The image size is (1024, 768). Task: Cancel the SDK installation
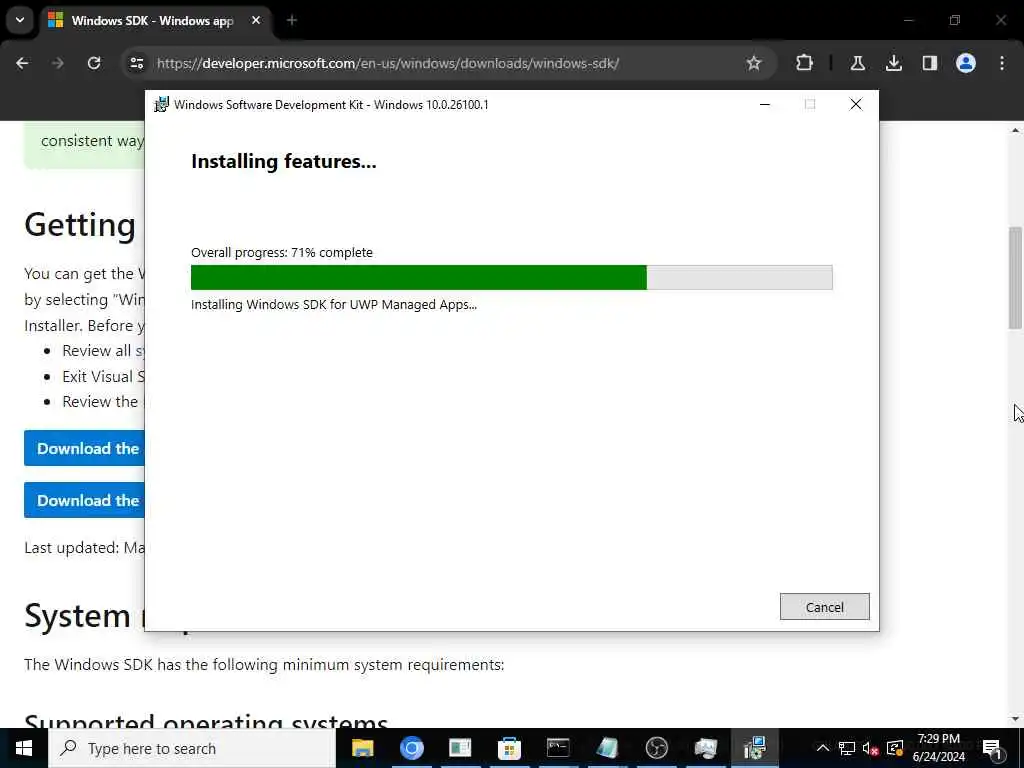[x=824, y=607]
